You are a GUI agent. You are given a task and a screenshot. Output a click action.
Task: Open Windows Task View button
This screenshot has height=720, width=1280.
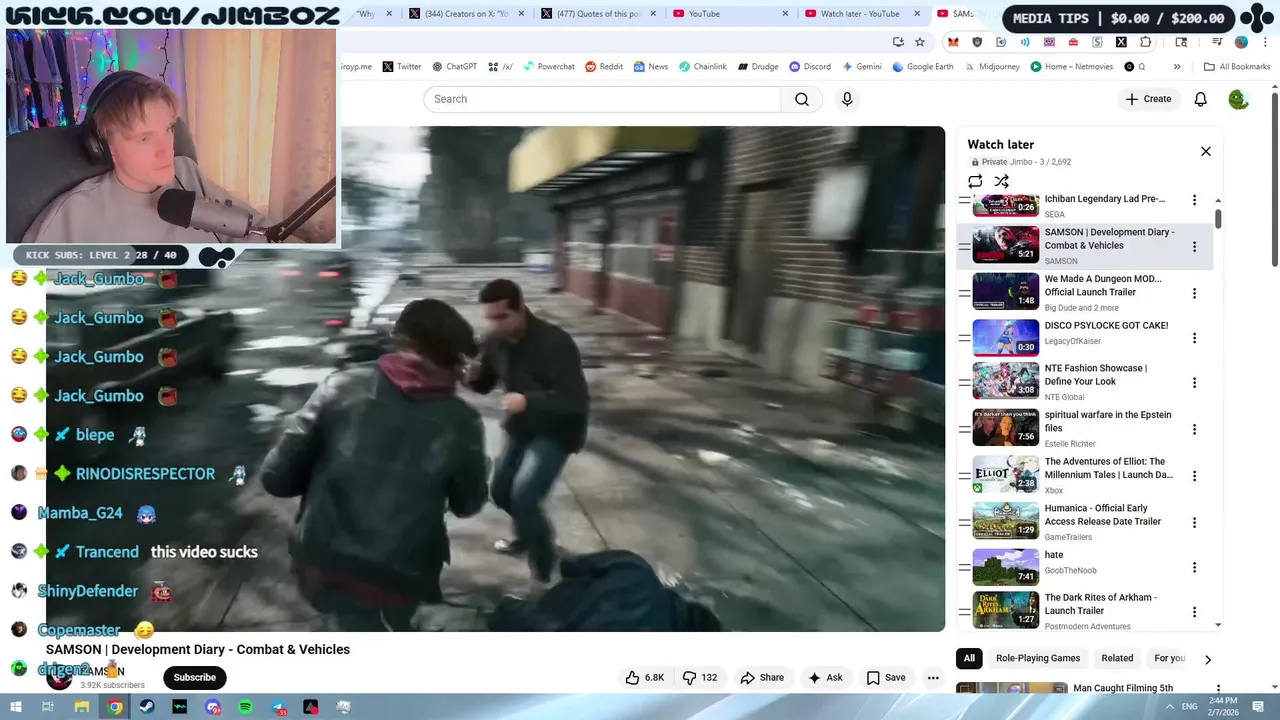[x=48, y=707]
